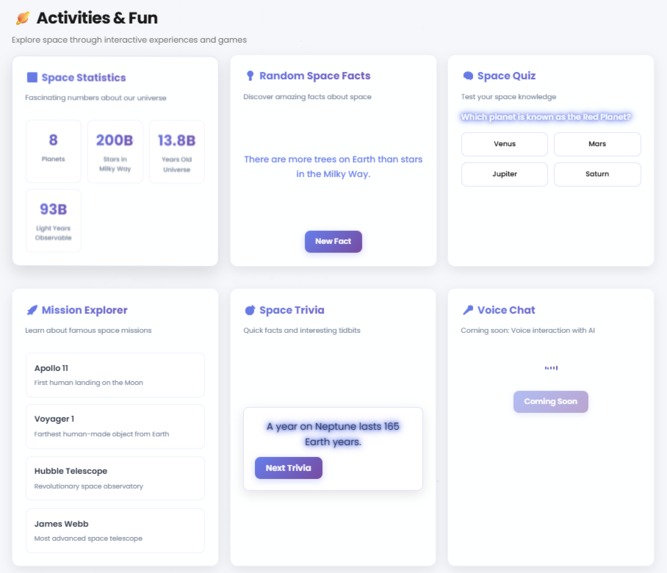The width and height of the screenshot is (667, 573).
Task: Answer the quiz with Venus
Action: pos(505,144)
